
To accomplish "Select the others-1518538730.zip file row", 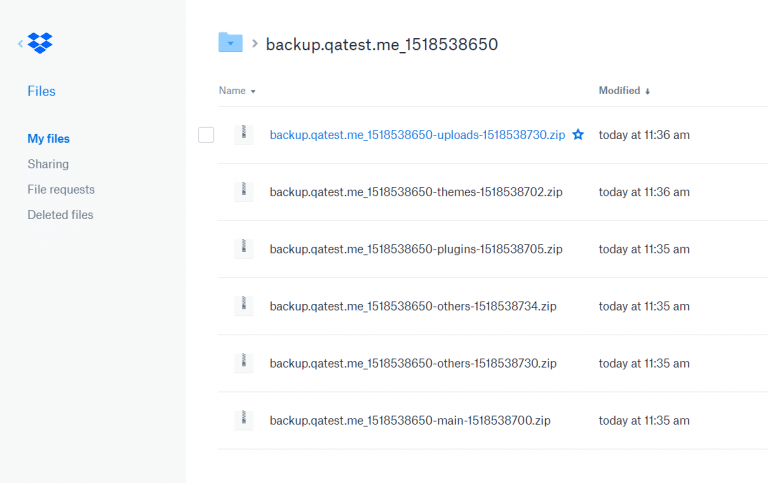I will [493, 363].
